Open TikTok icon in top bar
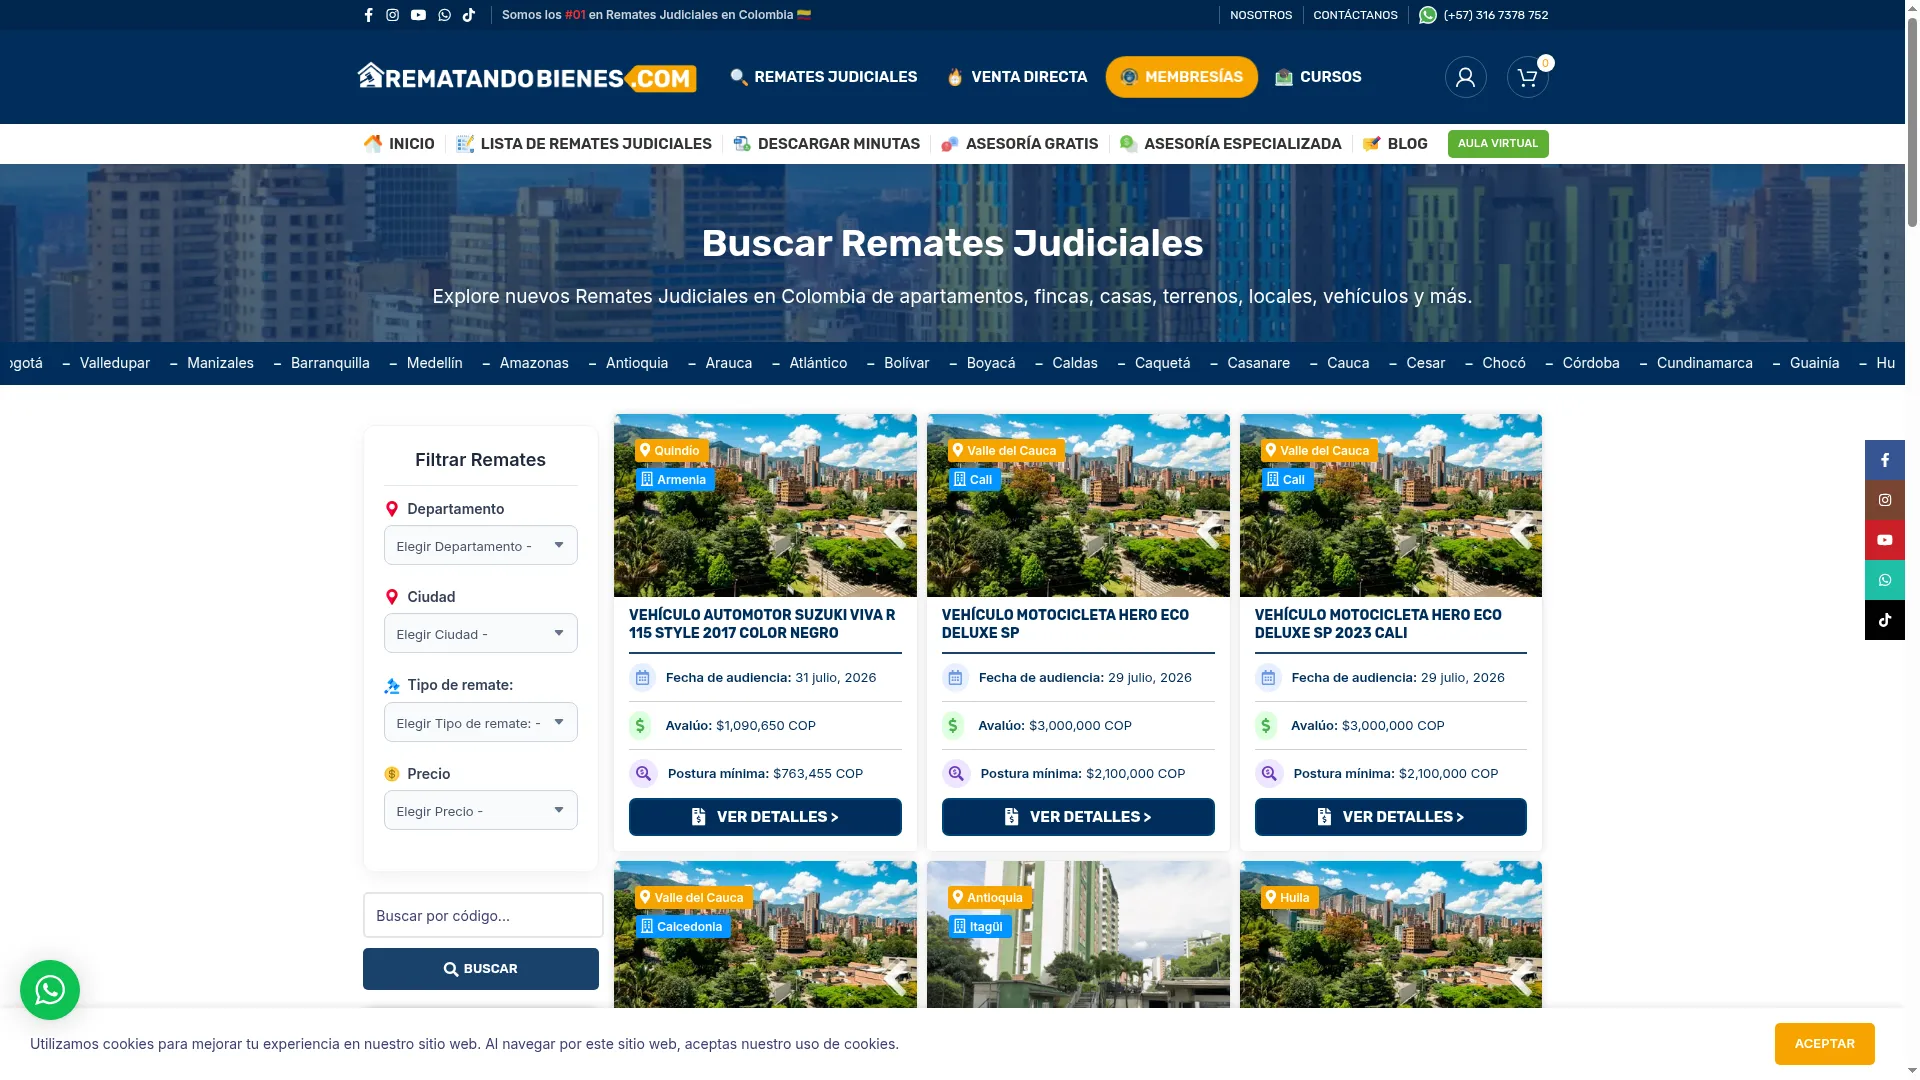The height and width of the screenshot is (1080, 1920). coord(469,15)
